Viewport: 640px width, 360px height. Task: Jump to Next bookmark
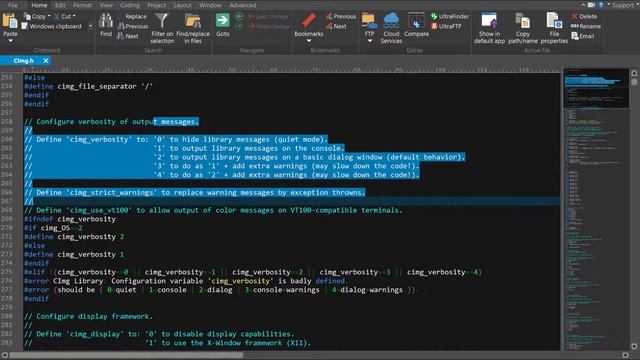point(336,26)
